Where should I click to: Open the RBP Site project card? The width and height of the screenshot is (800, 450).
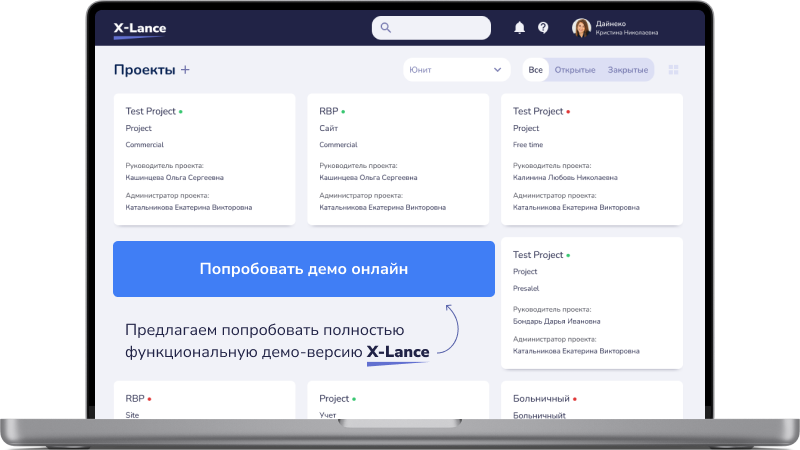[x=204, y=400]
